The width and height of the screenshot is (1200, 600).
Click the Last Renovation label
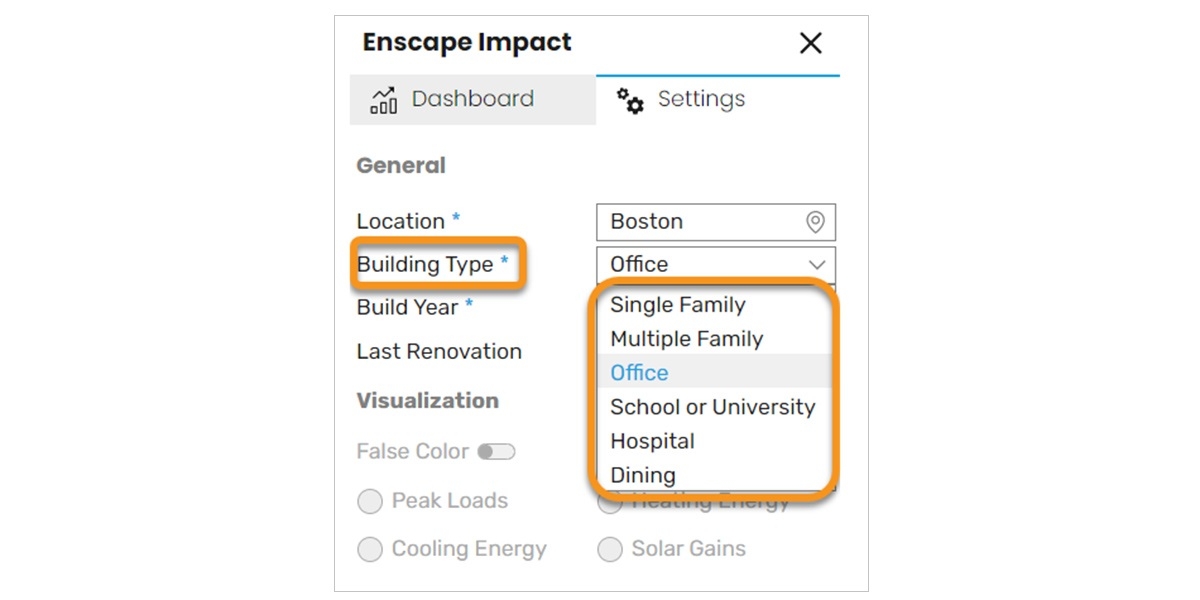click(x=438, y=351)
